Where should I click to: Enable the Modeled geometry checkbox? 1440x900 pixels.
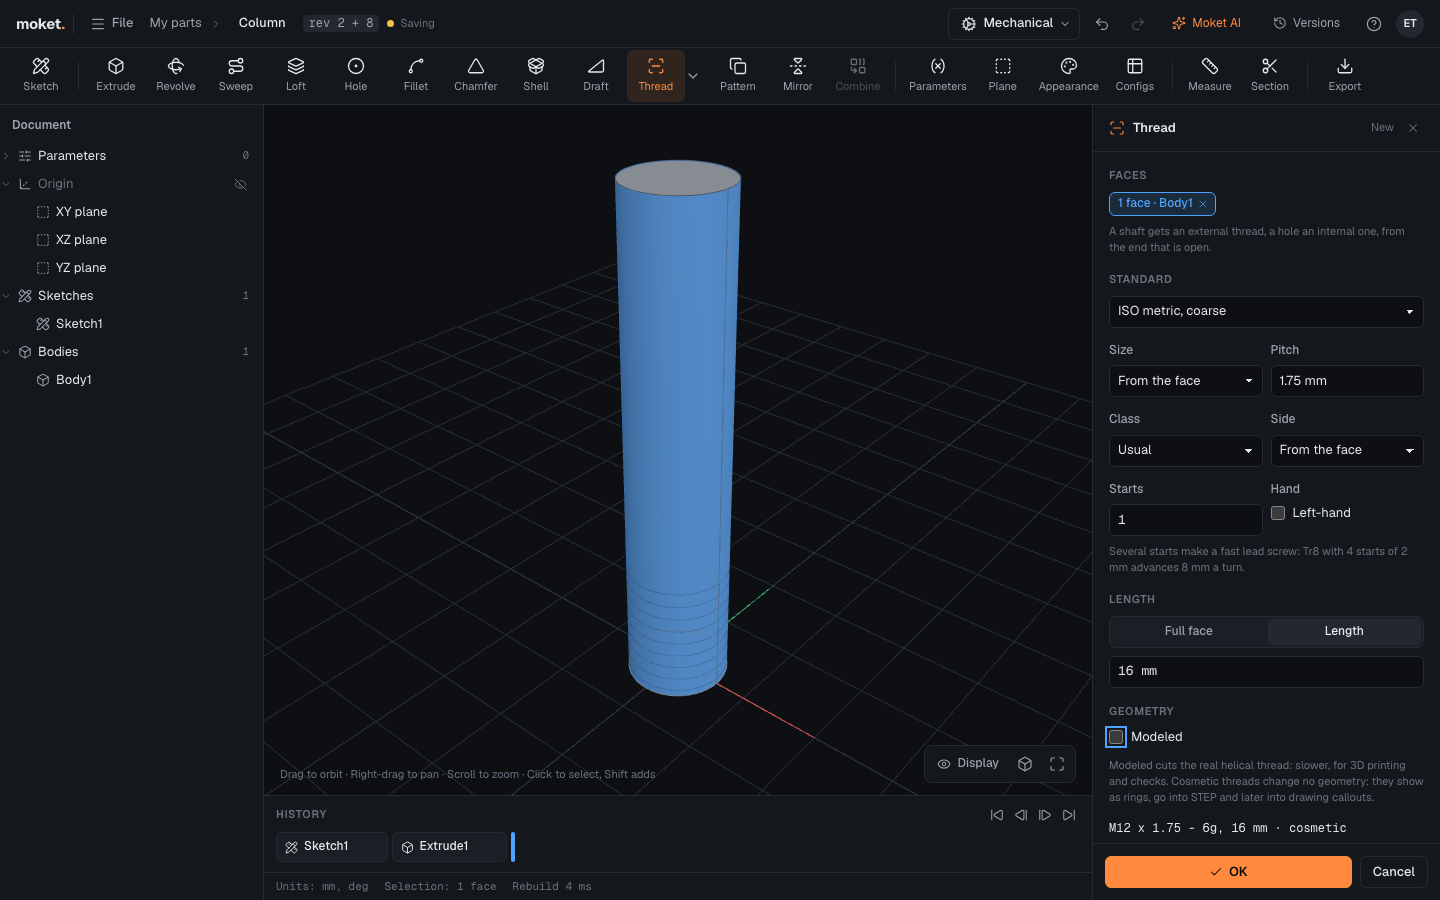point(1116,737)
